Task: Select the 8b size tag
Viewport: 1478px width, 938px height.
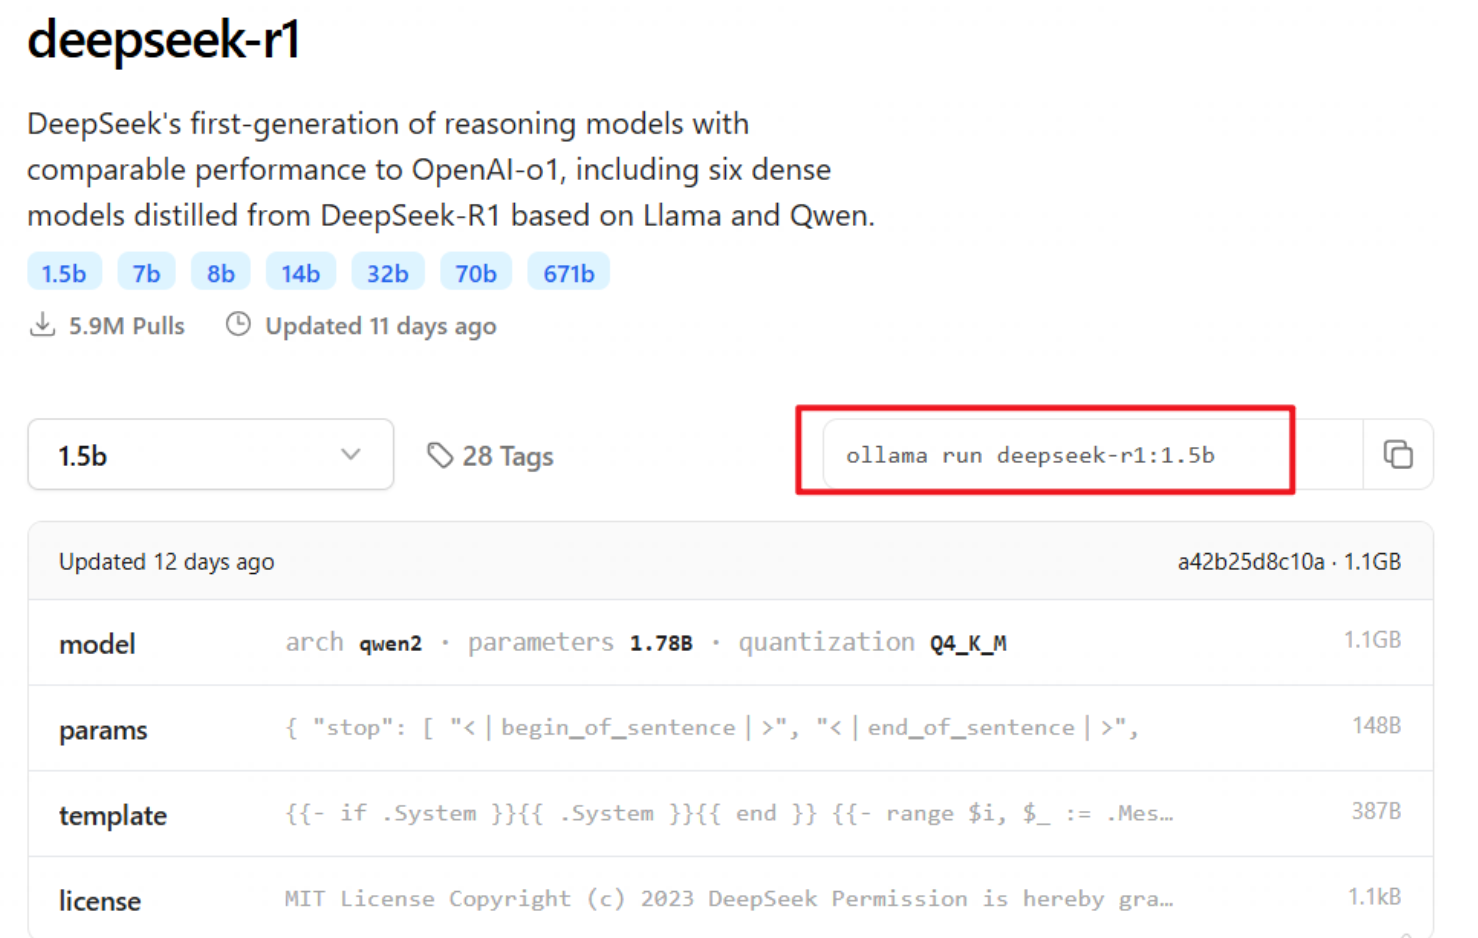Action: [x=221, y=272]
